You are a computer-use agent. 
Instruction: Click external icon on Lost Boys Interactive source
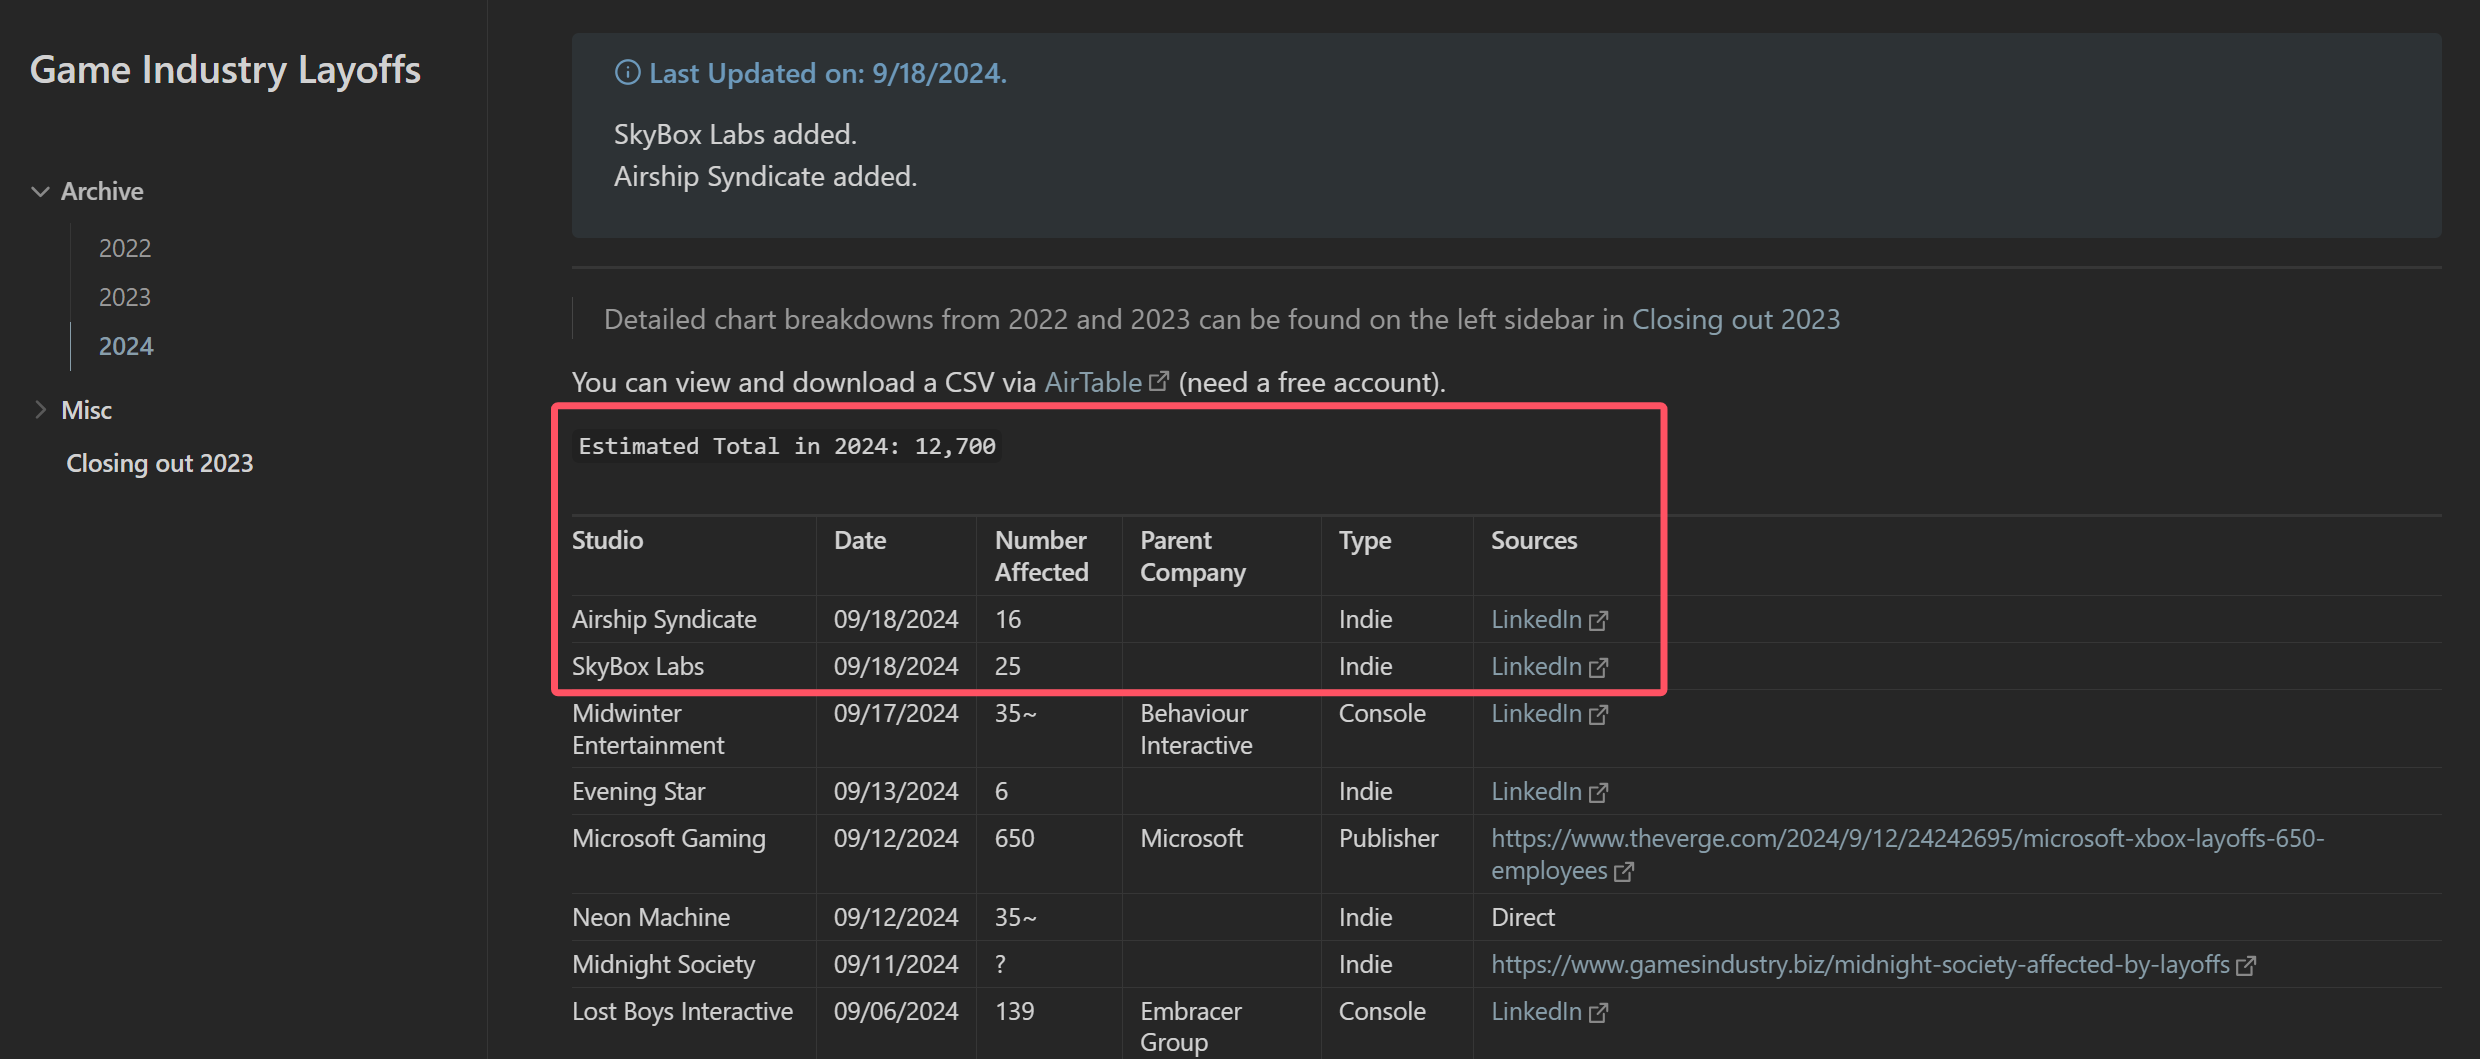click(x=1598, y=1012)
